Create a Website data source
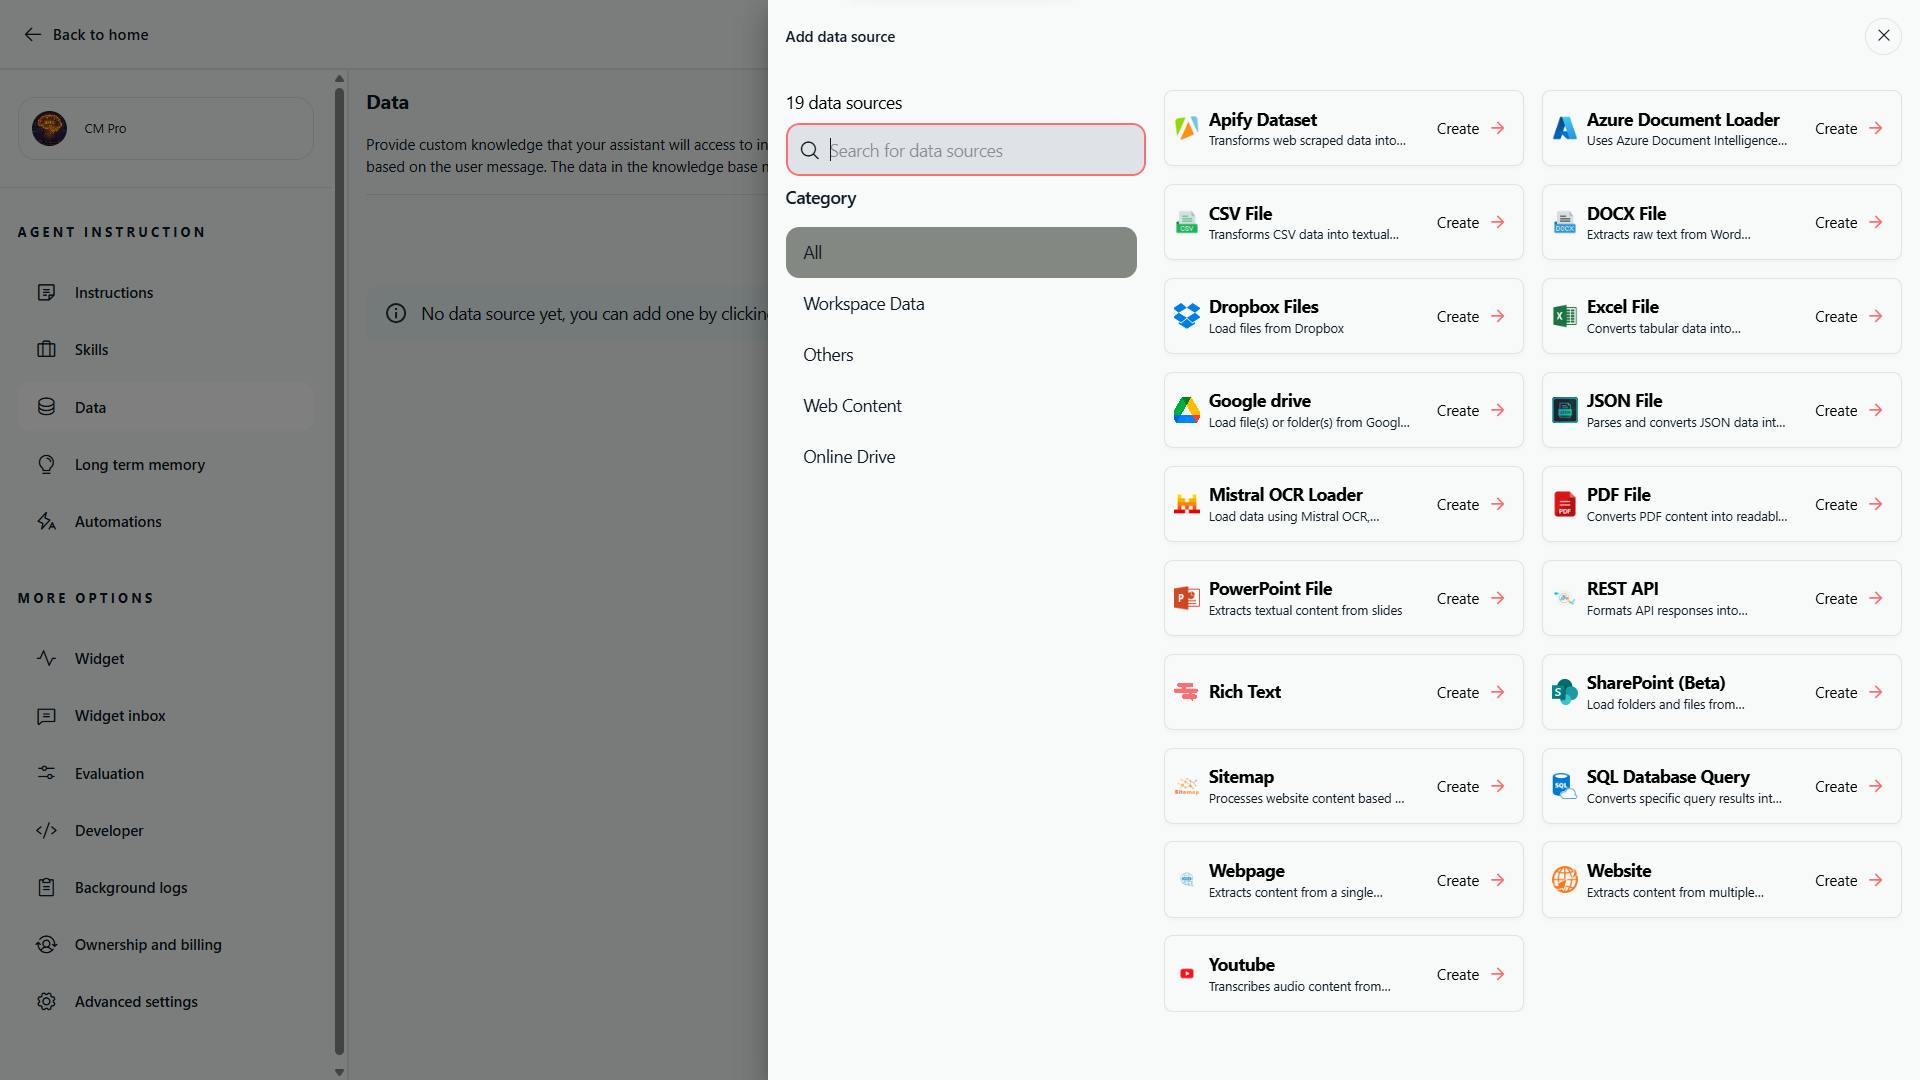The height and width of the screenshot is (1080, 1920). click(1848, 880)
